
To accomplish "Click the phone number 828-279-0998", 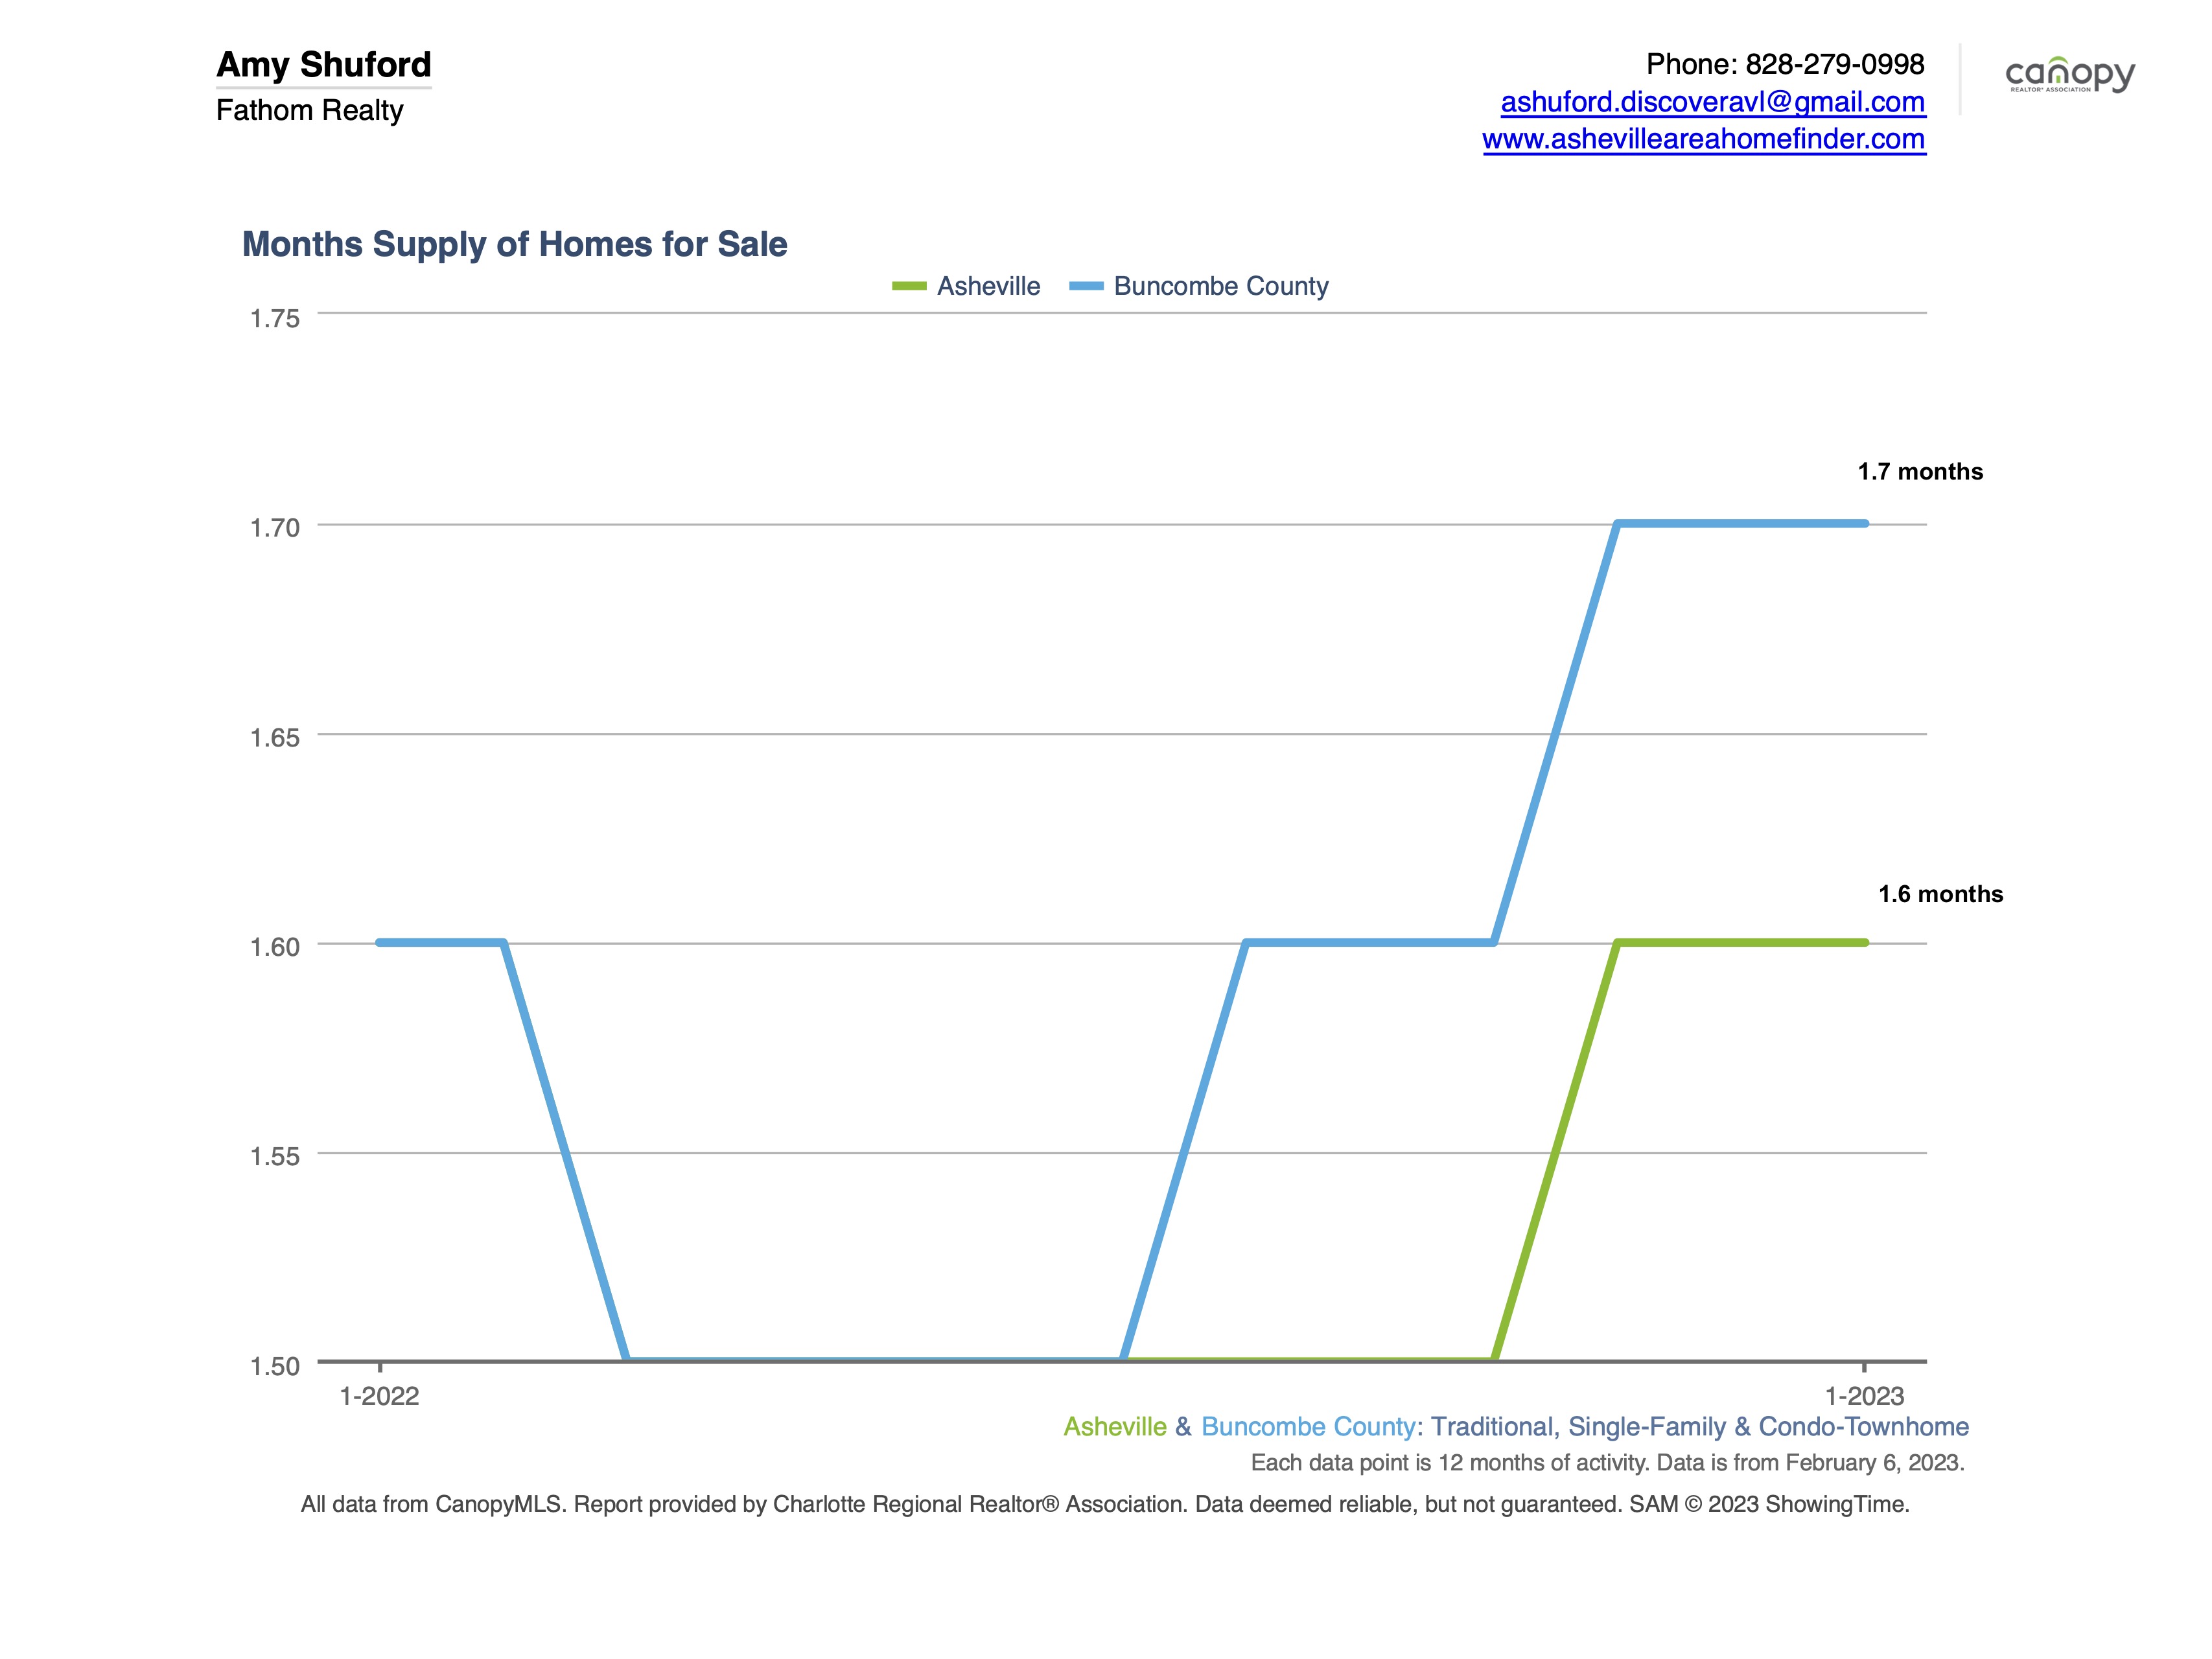I will coord(1835,64).
